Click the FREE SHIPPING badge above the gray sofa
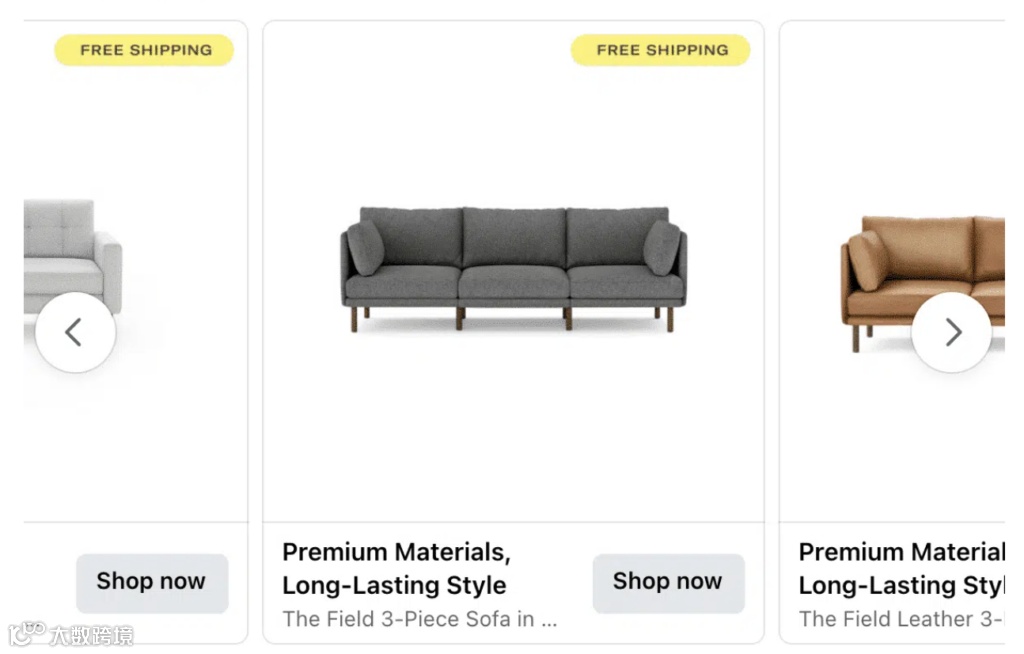Image resolution: width=1024 pixels, height=654 pixels. 660,50
